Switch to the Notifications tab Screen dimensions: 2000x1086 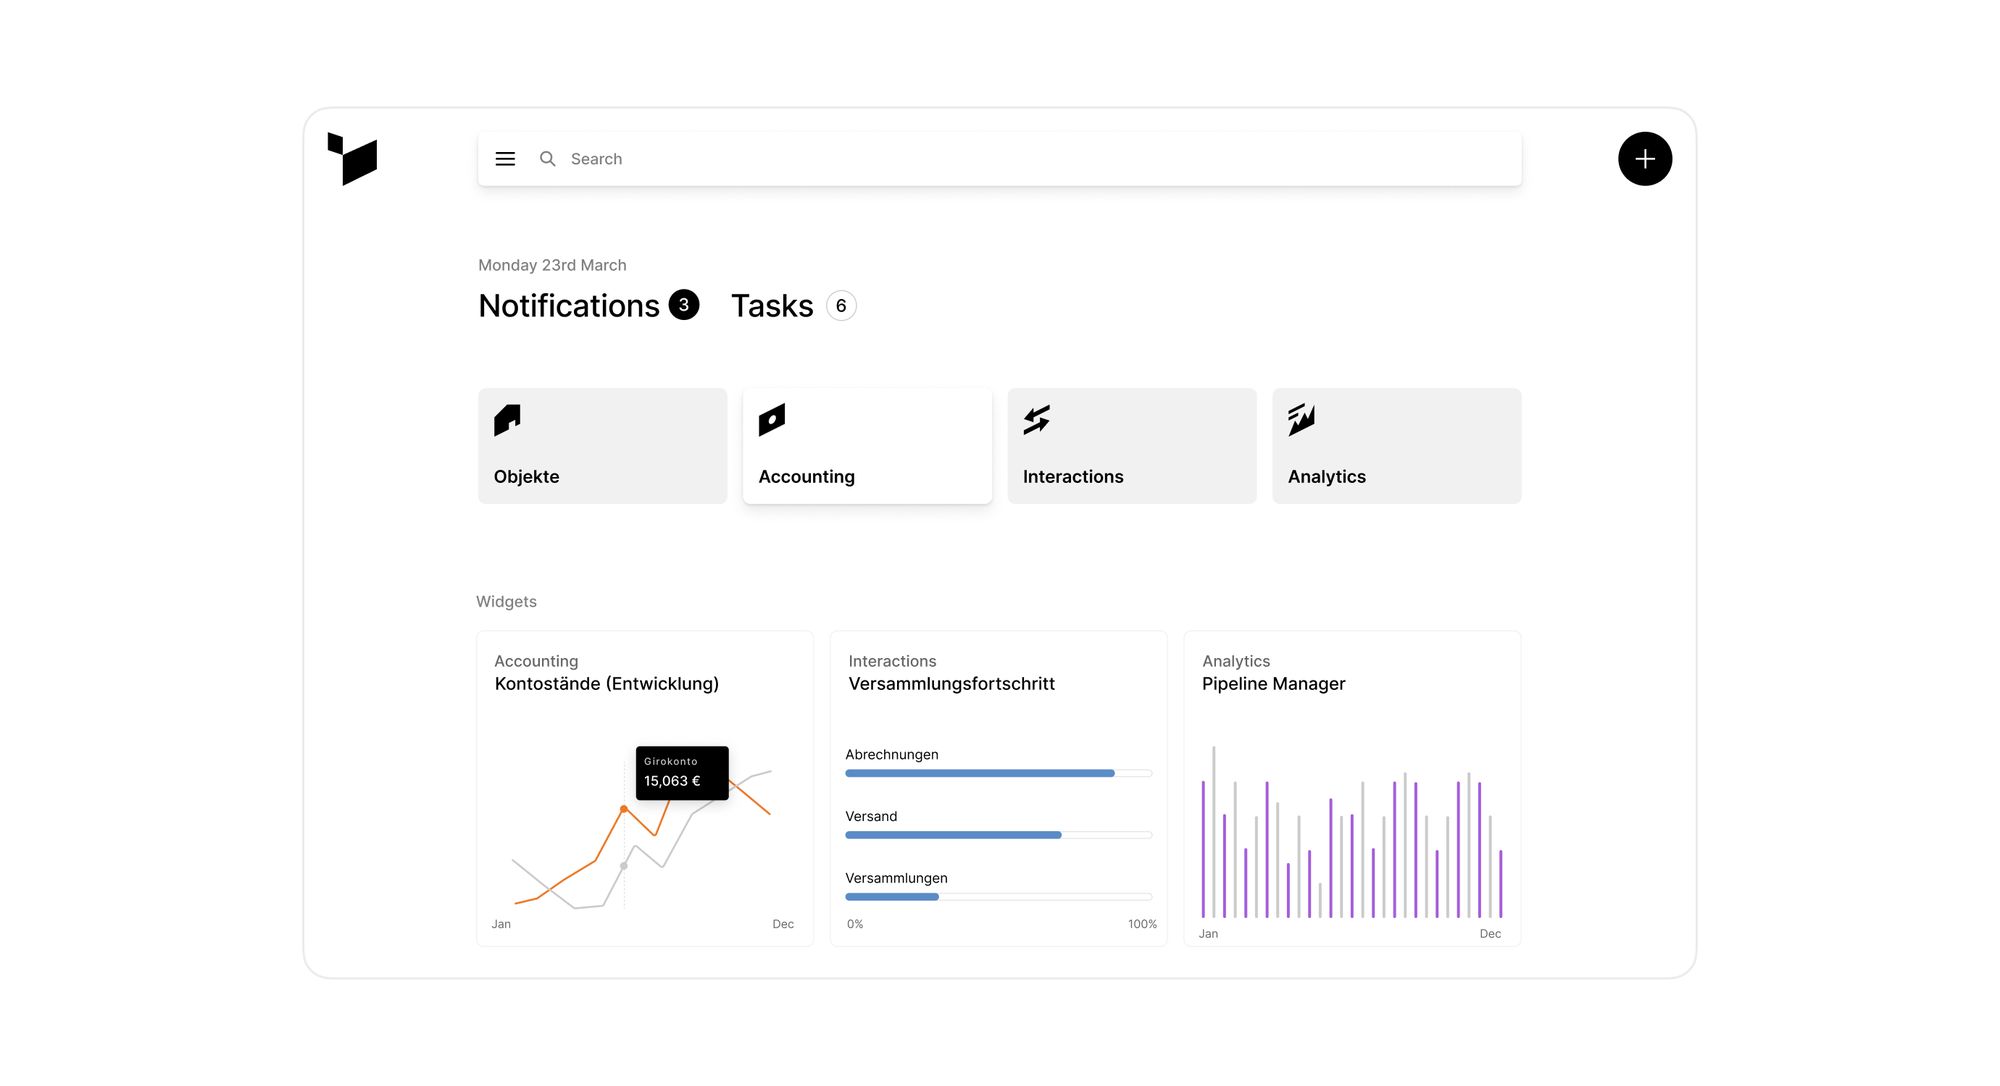point(569,305)
